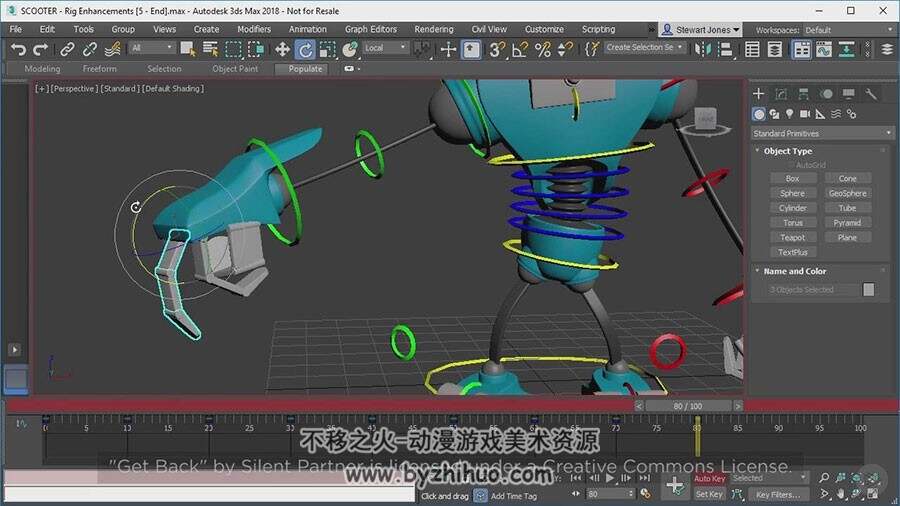This screenshot has height=506, width=900.
Task: Open the File menu
Action: 15,29
